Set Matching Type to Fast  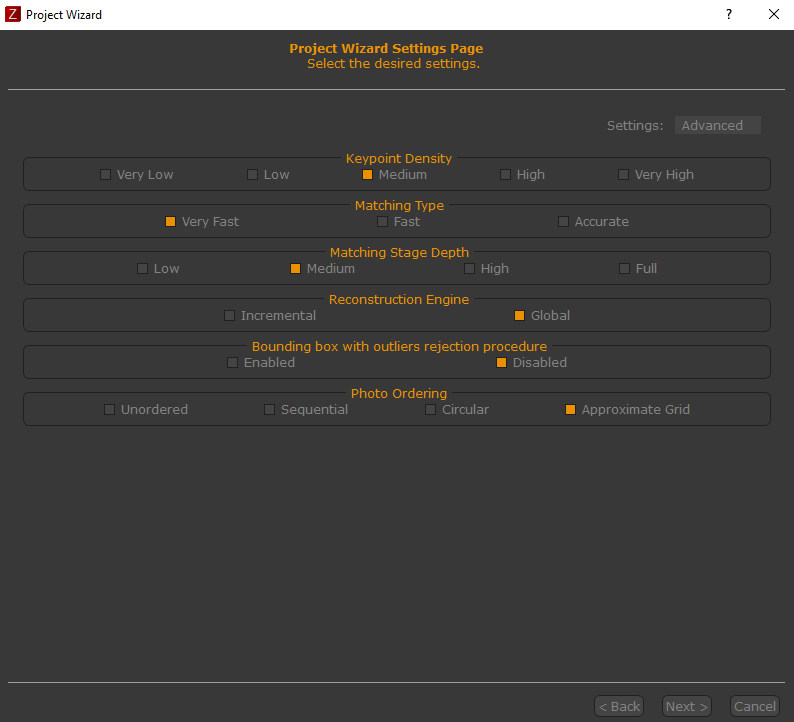pyautogui.click(x=383, y=222)
